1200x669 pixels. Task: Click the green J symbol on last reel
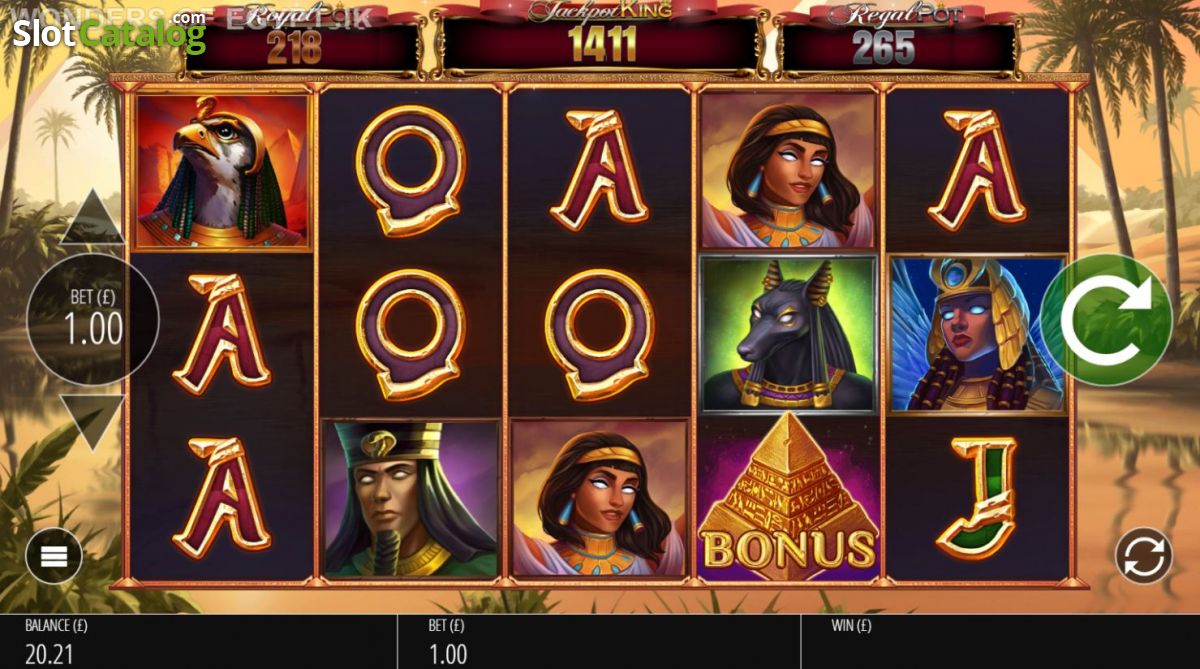point(976,498)
